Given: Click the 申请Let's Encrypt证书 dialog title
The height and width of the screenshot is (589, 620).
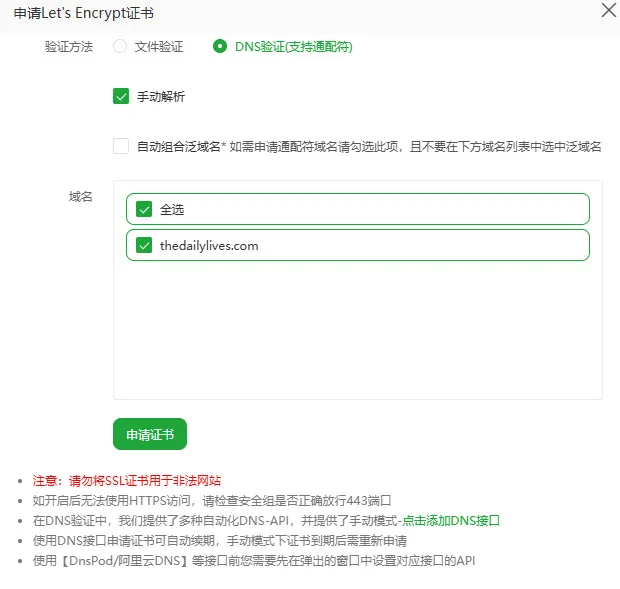Looking at the screenshot, I should [83, 13].
